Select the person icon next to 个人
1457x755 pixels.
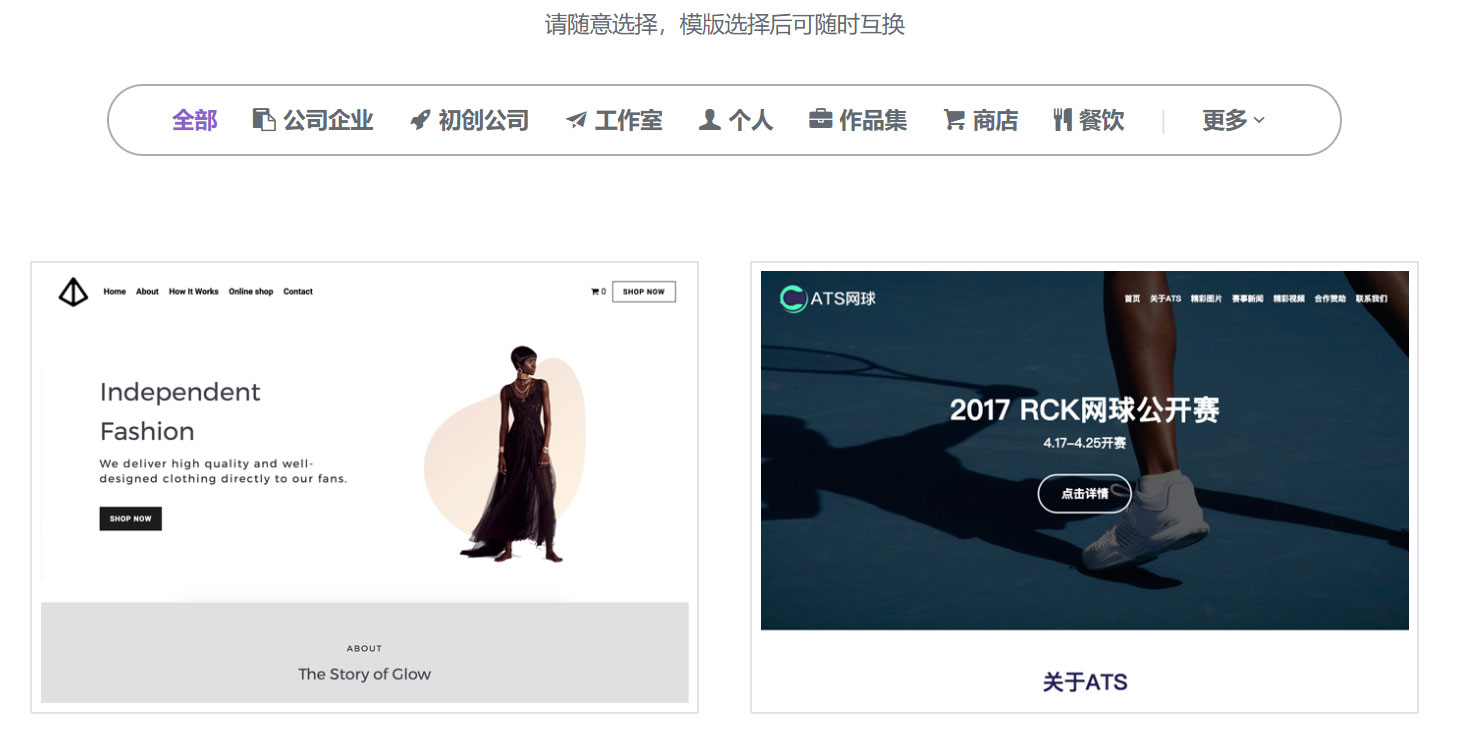click(x=709, y=119)
